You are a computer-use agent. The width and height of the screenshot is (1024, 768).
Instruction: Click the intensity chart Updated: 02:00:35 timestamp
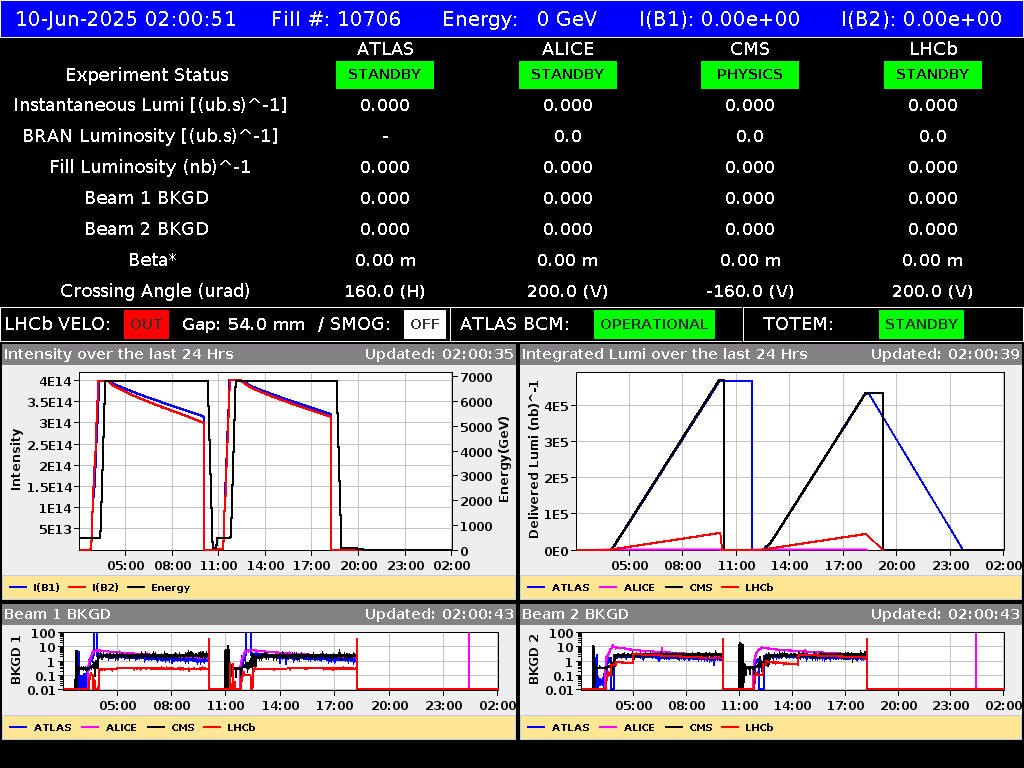[x=439, y=355]
